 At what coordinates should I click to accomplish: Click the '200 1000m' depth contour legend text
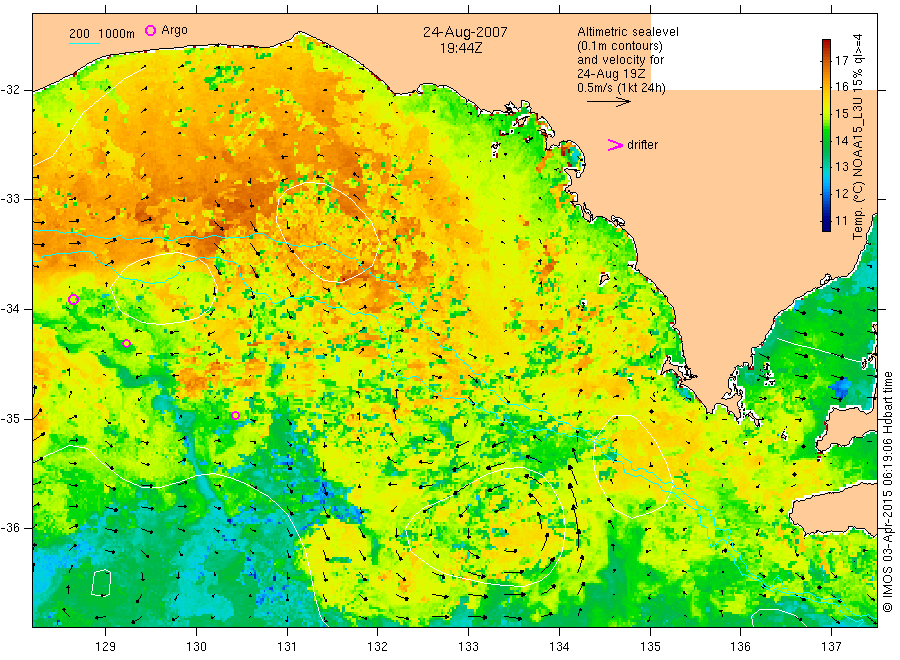[x=102, y=33]
